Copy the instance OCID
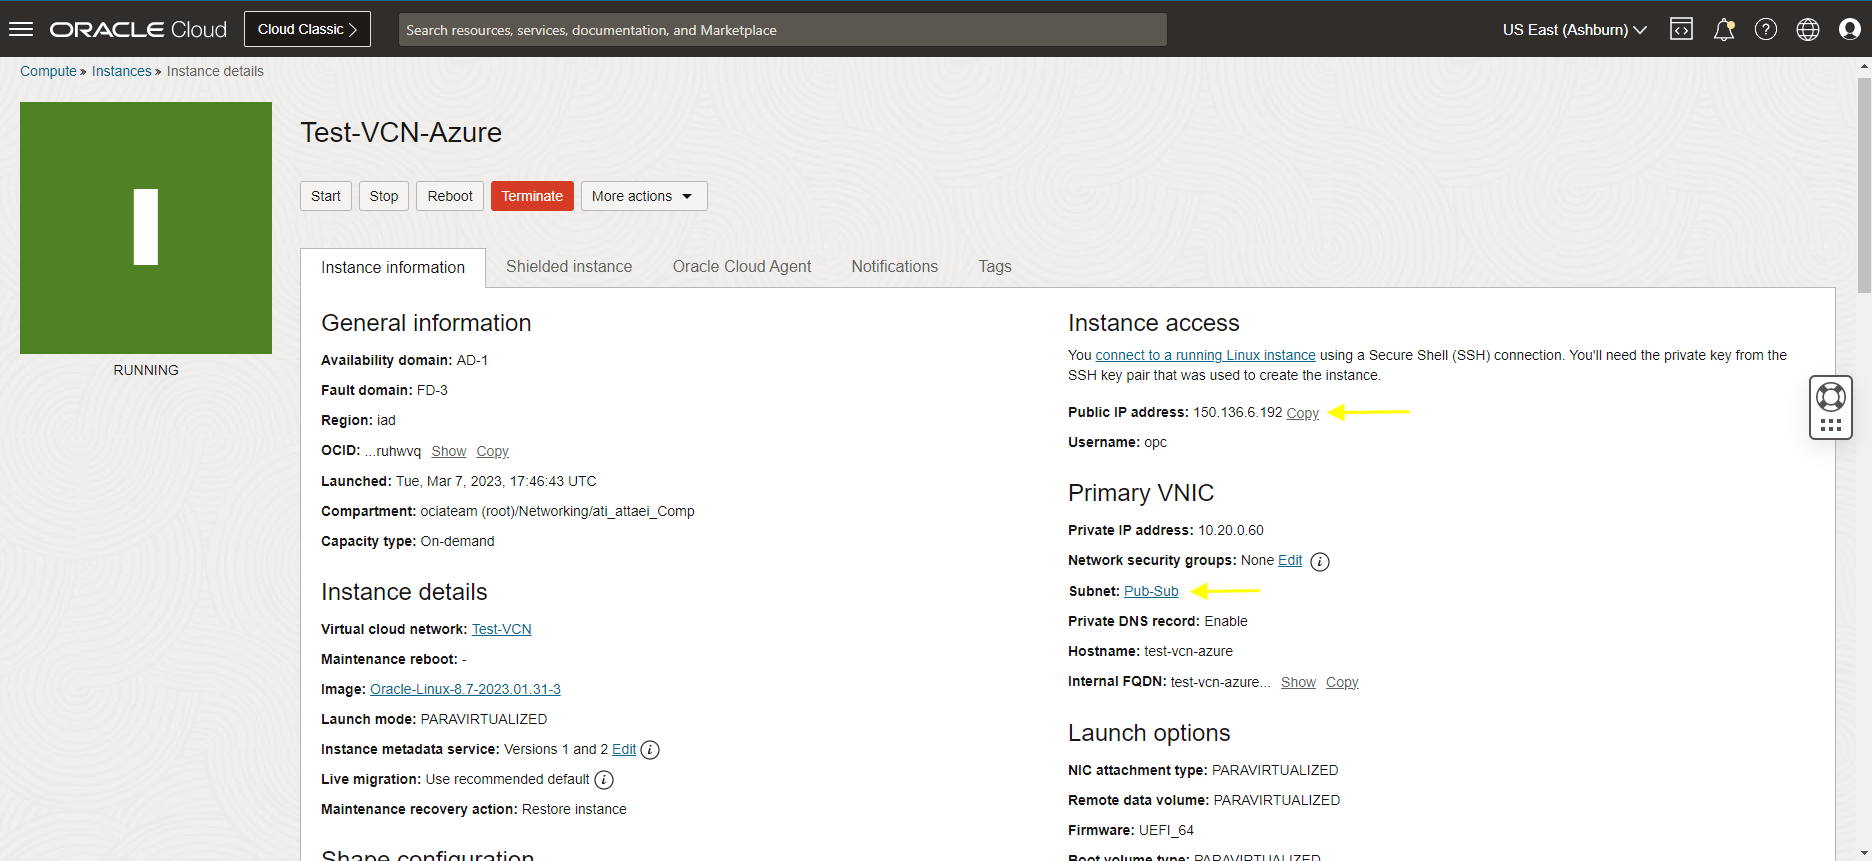1872x861 pixels. tap(493, 452)
